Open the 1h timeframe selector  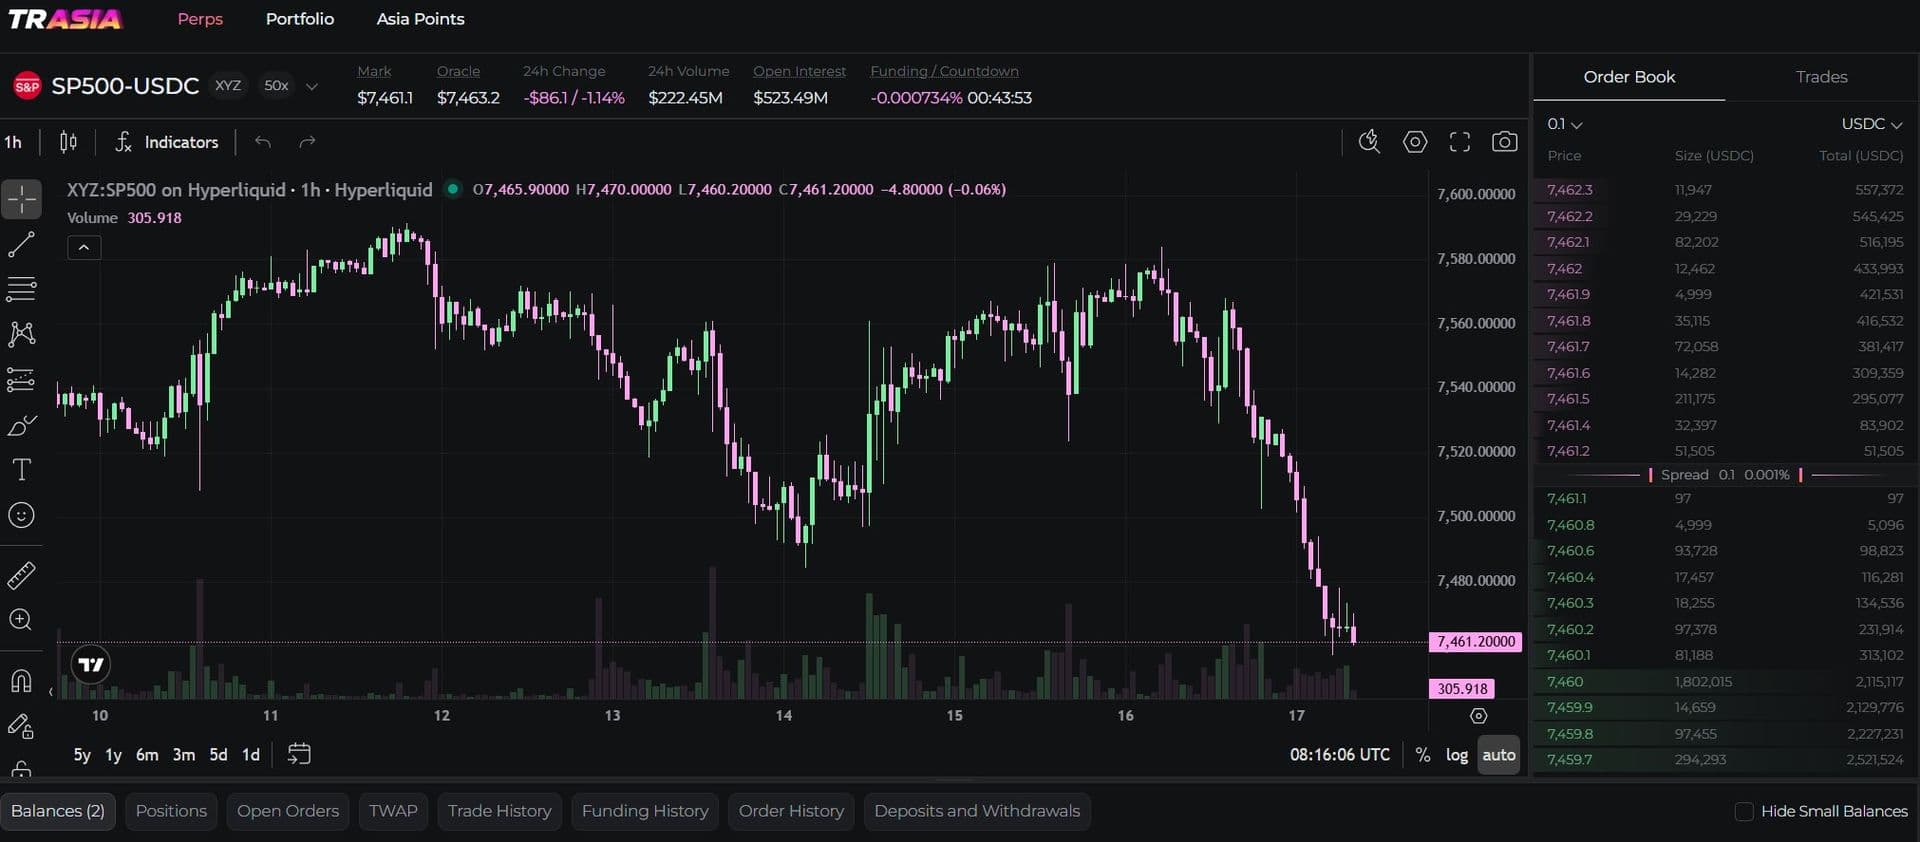(13, 142)
